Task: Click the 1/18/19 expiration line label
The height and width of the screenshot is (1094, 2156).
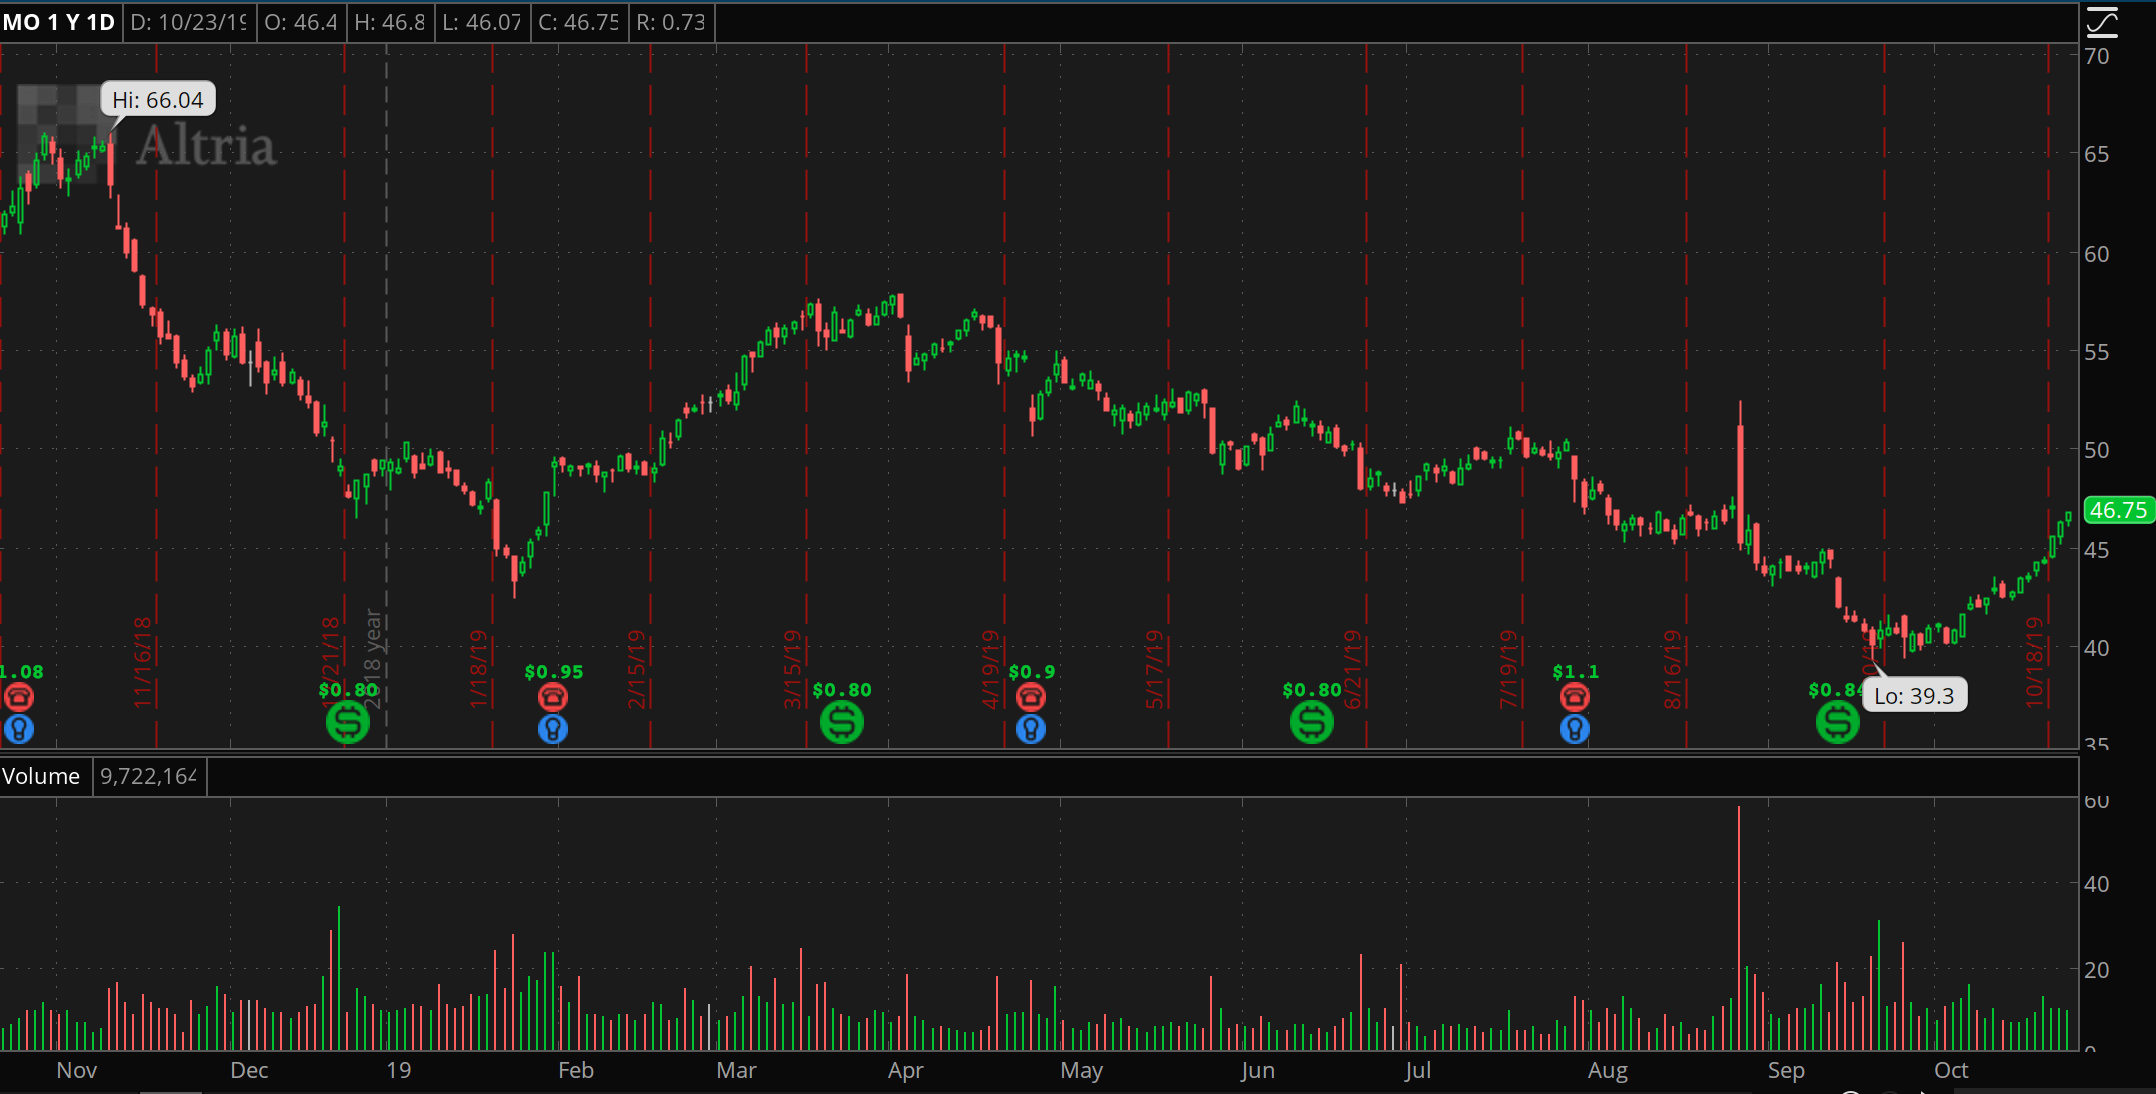Action: [x=479, y=669]
